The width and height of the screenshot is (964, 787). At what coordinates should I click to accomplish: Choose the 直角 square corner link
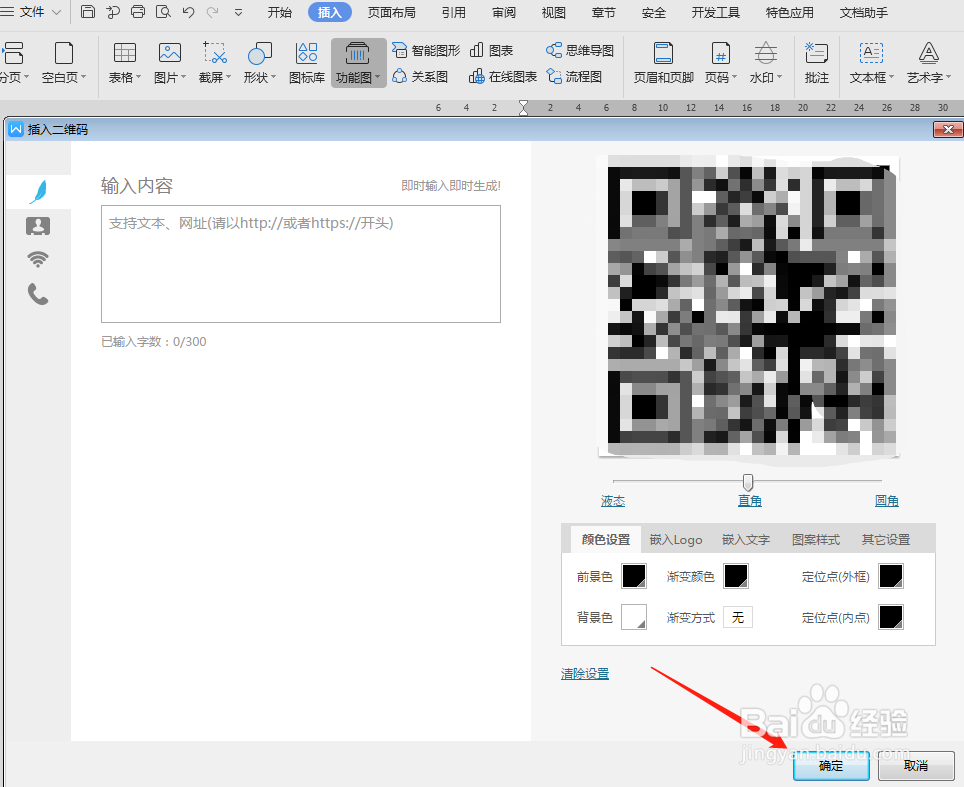click(x=749, y=501)
